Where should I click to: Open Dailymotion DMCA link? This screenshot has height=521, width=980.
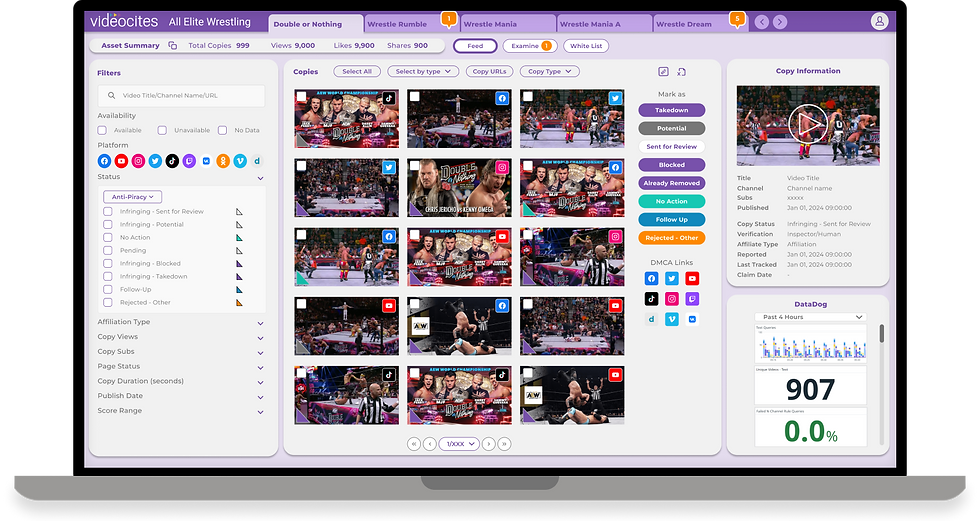(x=651, y=319)
